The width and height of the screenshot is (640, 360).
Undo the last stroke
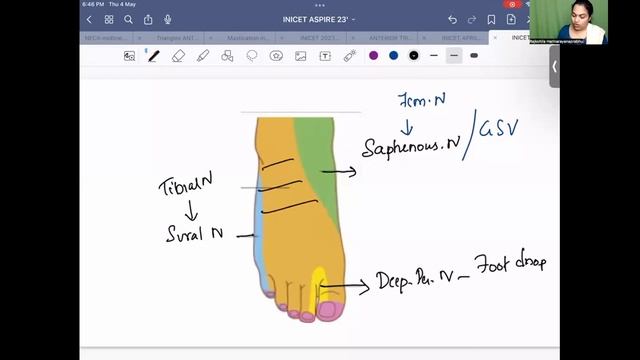pyautogui.click(x=452, y=20)
